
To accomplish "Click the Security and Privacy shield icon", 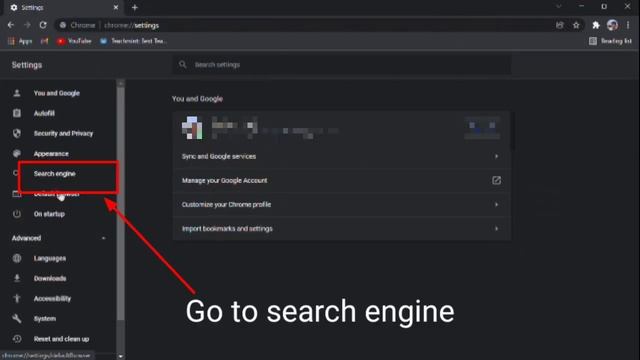I will [x=17, y=133].
